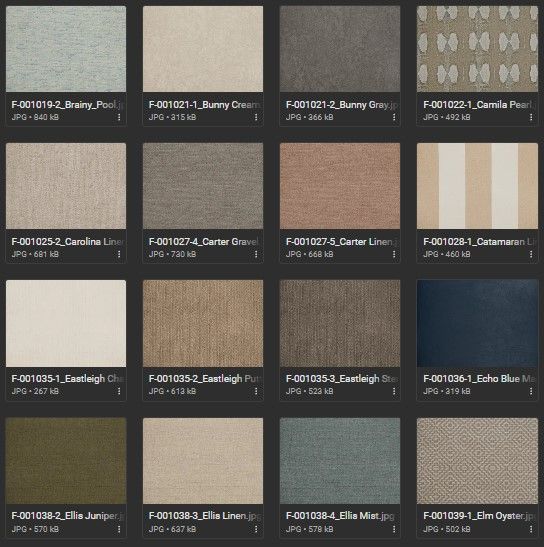
Task: Select the Catamaran striped fabric thumbnail
Action: 477,186
